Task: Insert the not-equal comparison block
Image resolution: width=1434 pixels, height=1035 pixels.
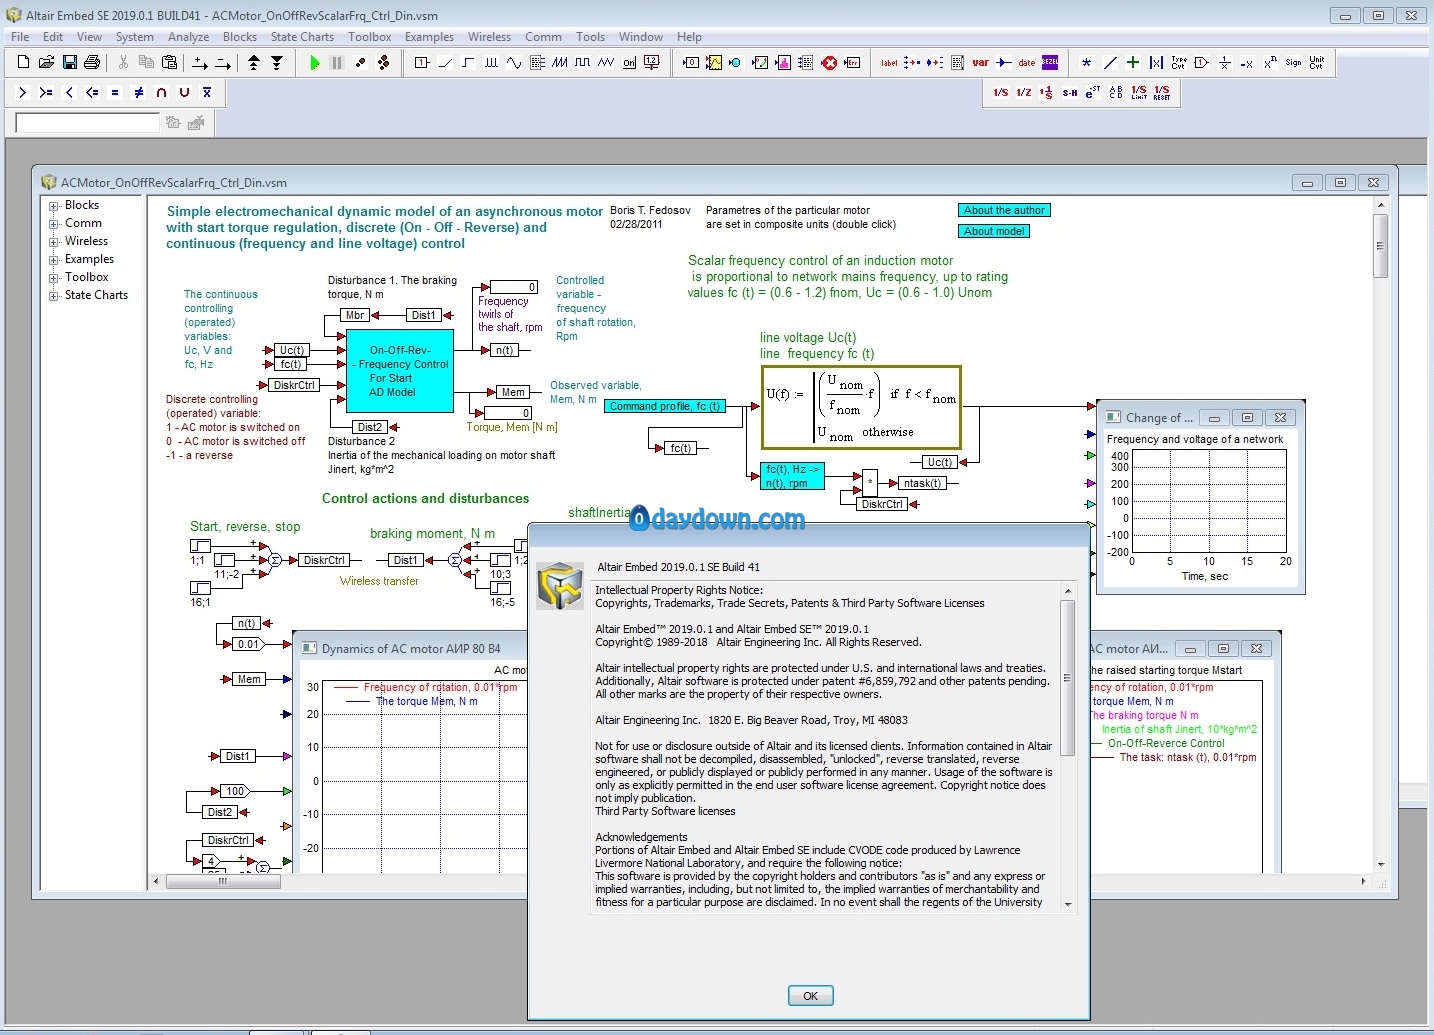Action: [138, 92]
